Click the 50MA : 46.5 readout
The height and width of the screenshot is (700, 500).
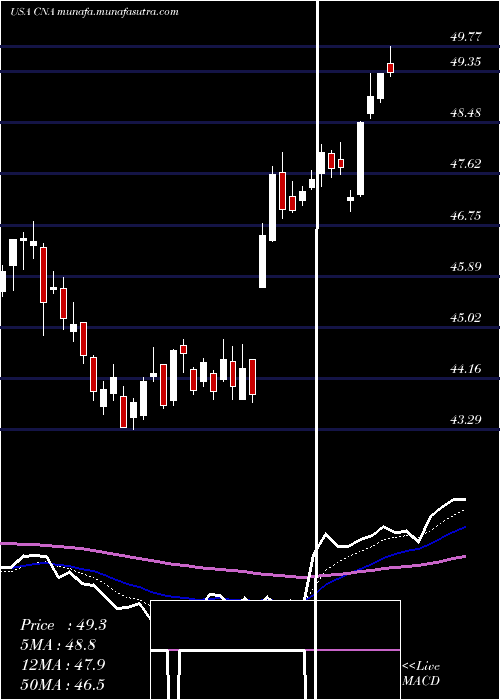[63, 684]
